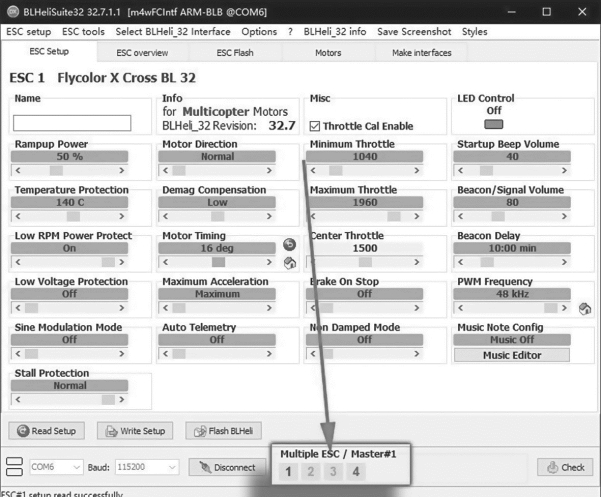Screen dimensions: 601x497
Task: Click the Music Off value bar
Action: click(x=512, y=340)
